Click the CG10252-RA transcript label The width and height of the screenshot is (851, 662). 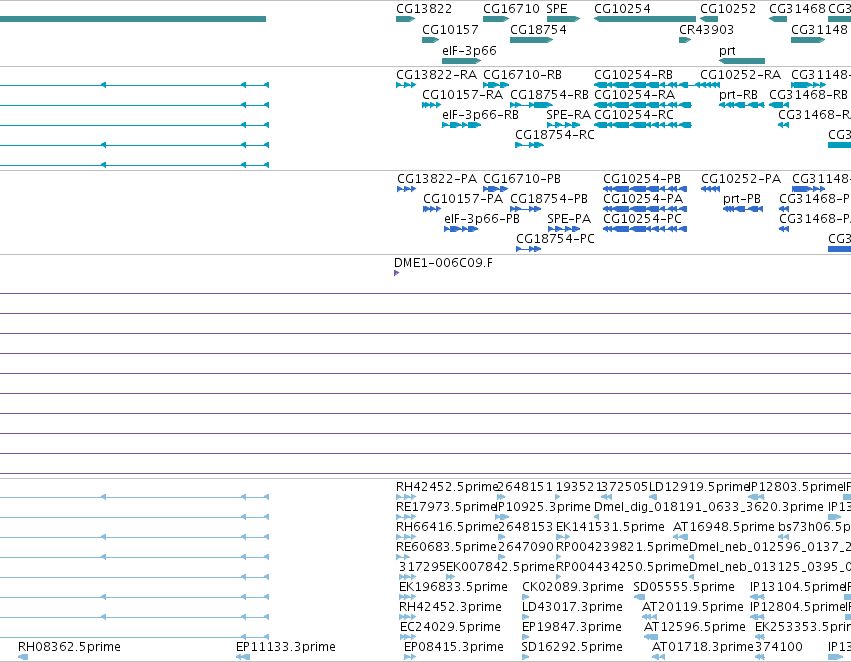point(740,74)
